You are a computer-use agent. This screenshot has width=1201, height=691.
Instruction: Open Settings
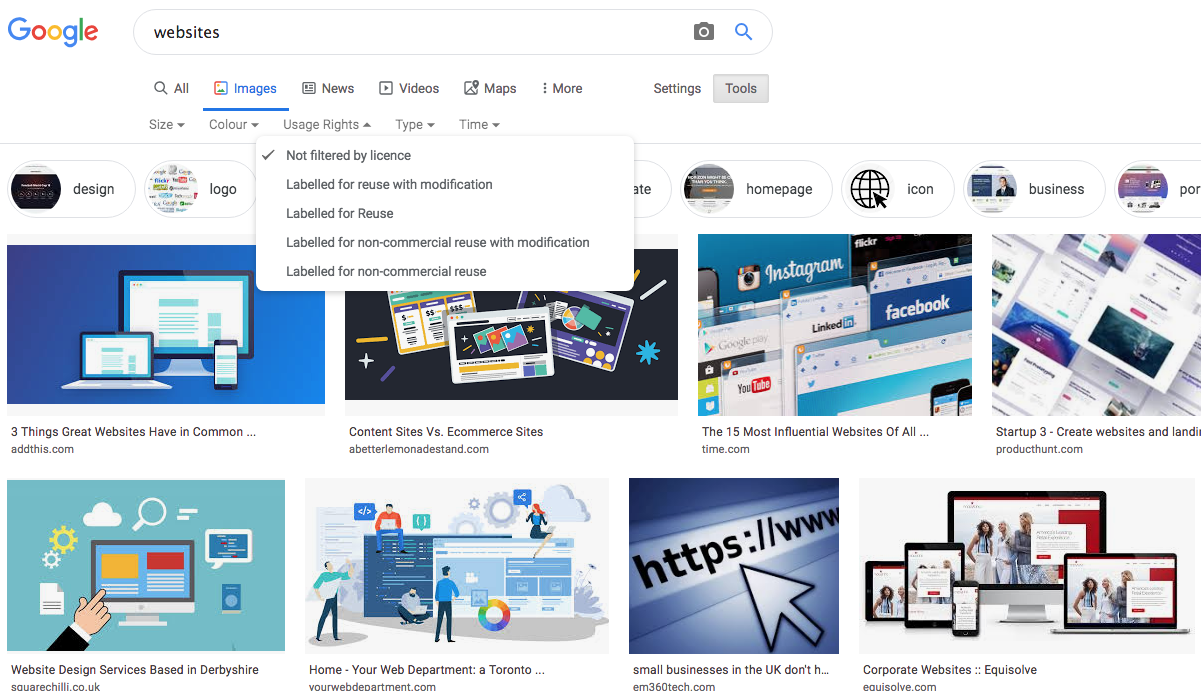(x=677, y=88)
